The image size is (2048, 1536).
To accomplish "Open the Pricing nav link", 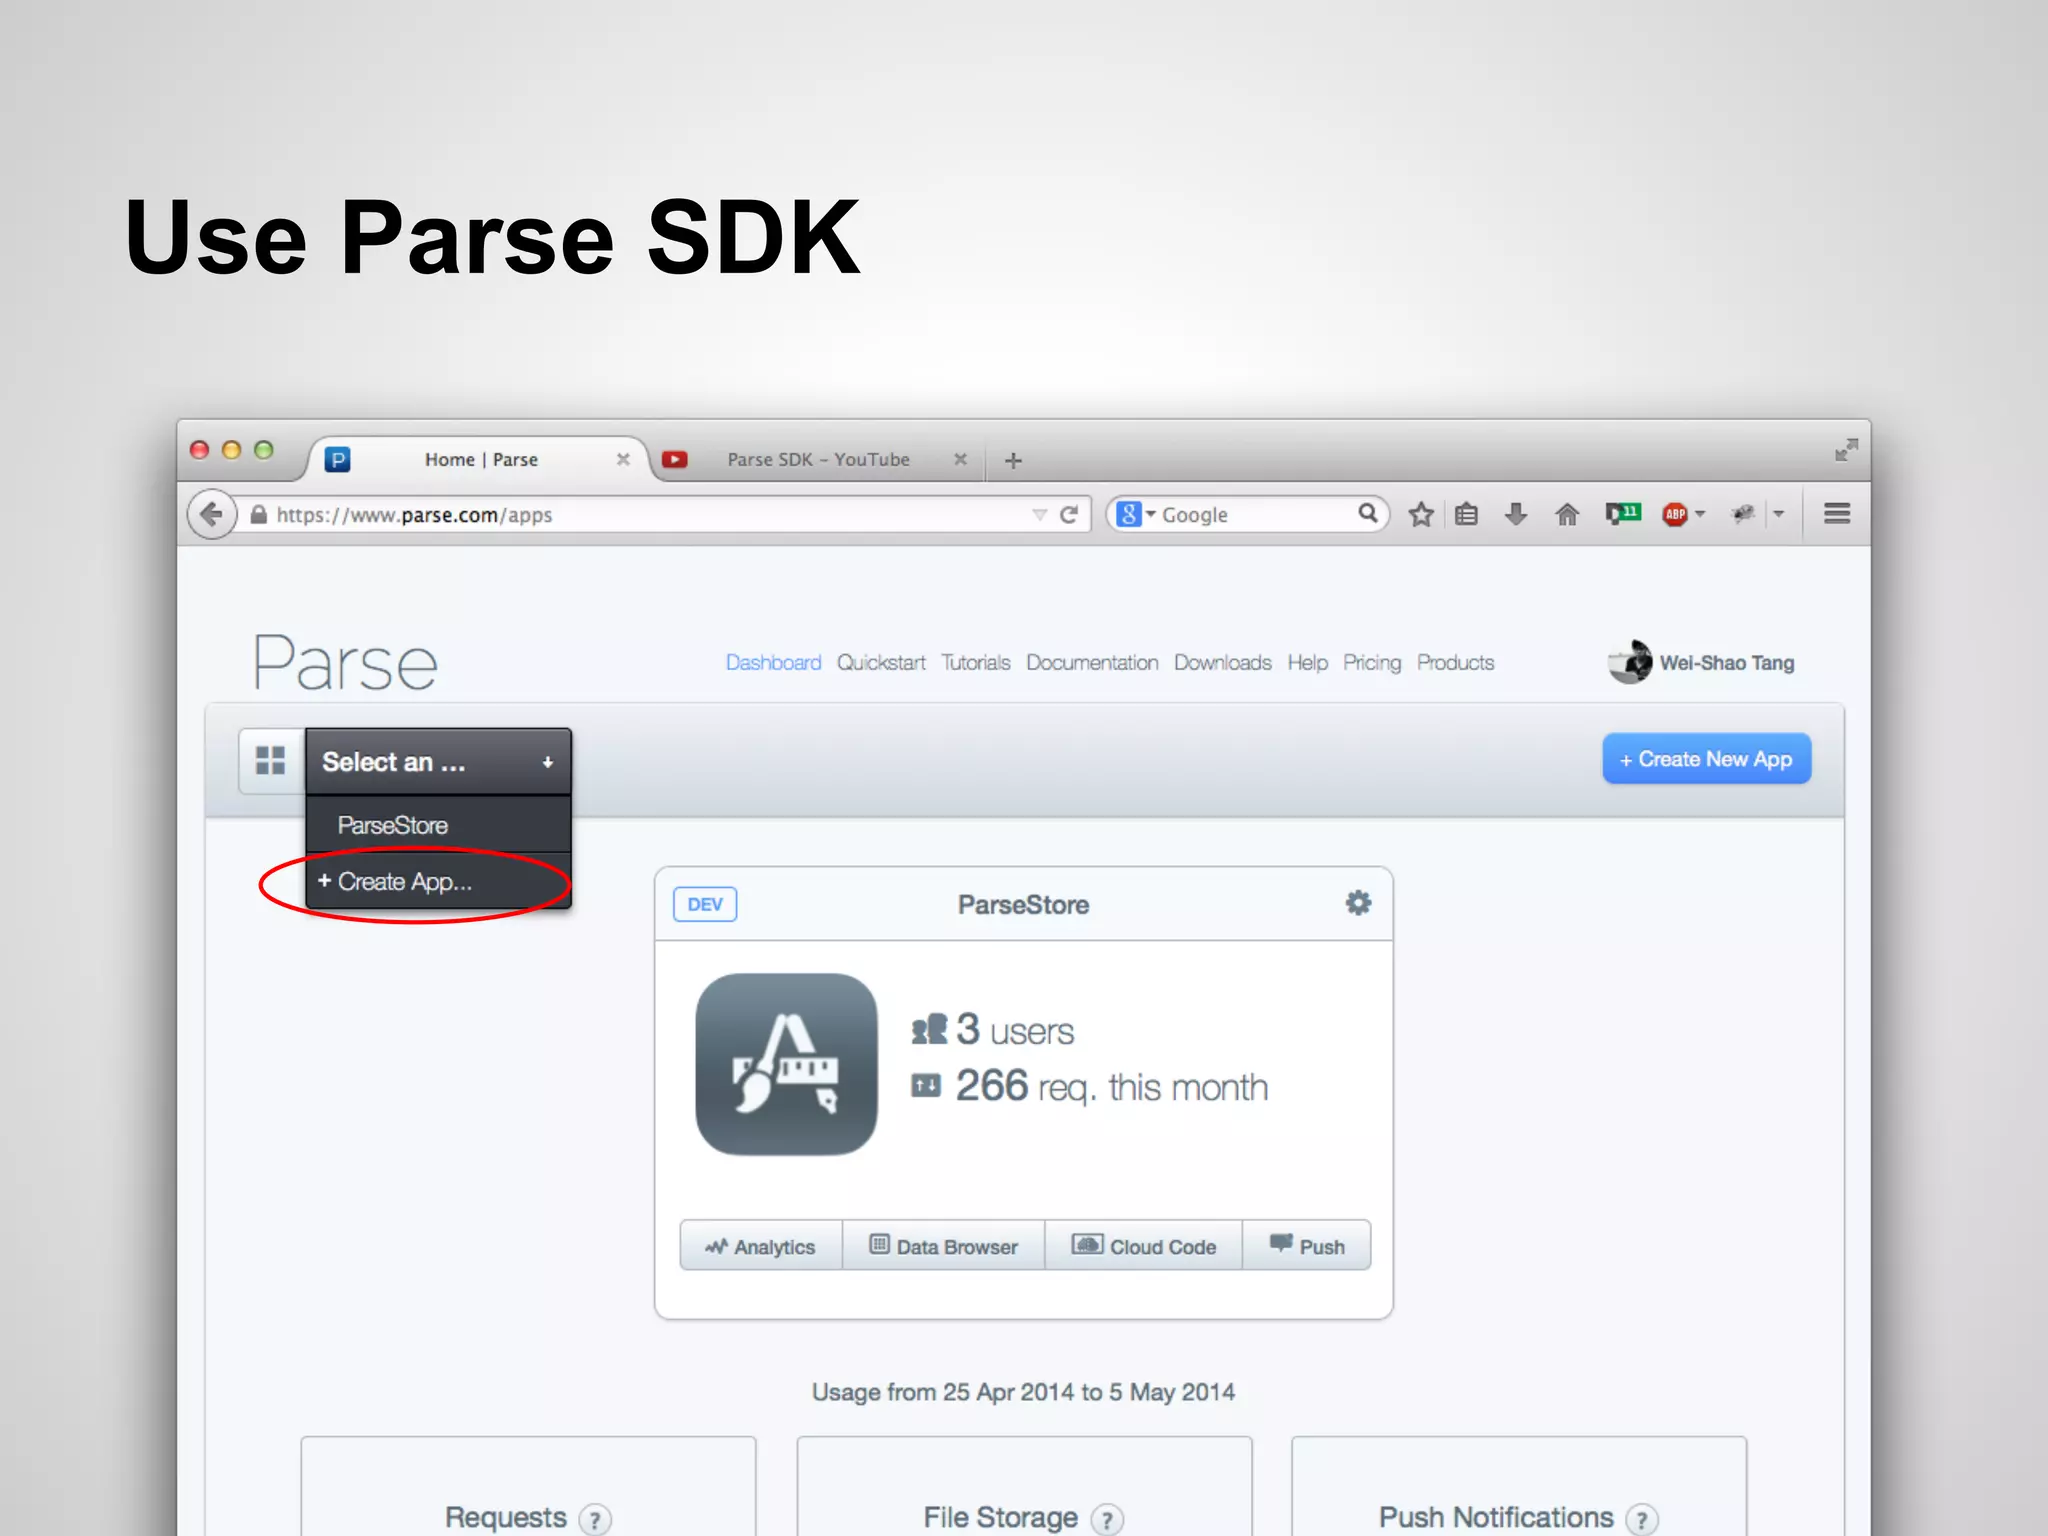I will (x=1372, y=663).
